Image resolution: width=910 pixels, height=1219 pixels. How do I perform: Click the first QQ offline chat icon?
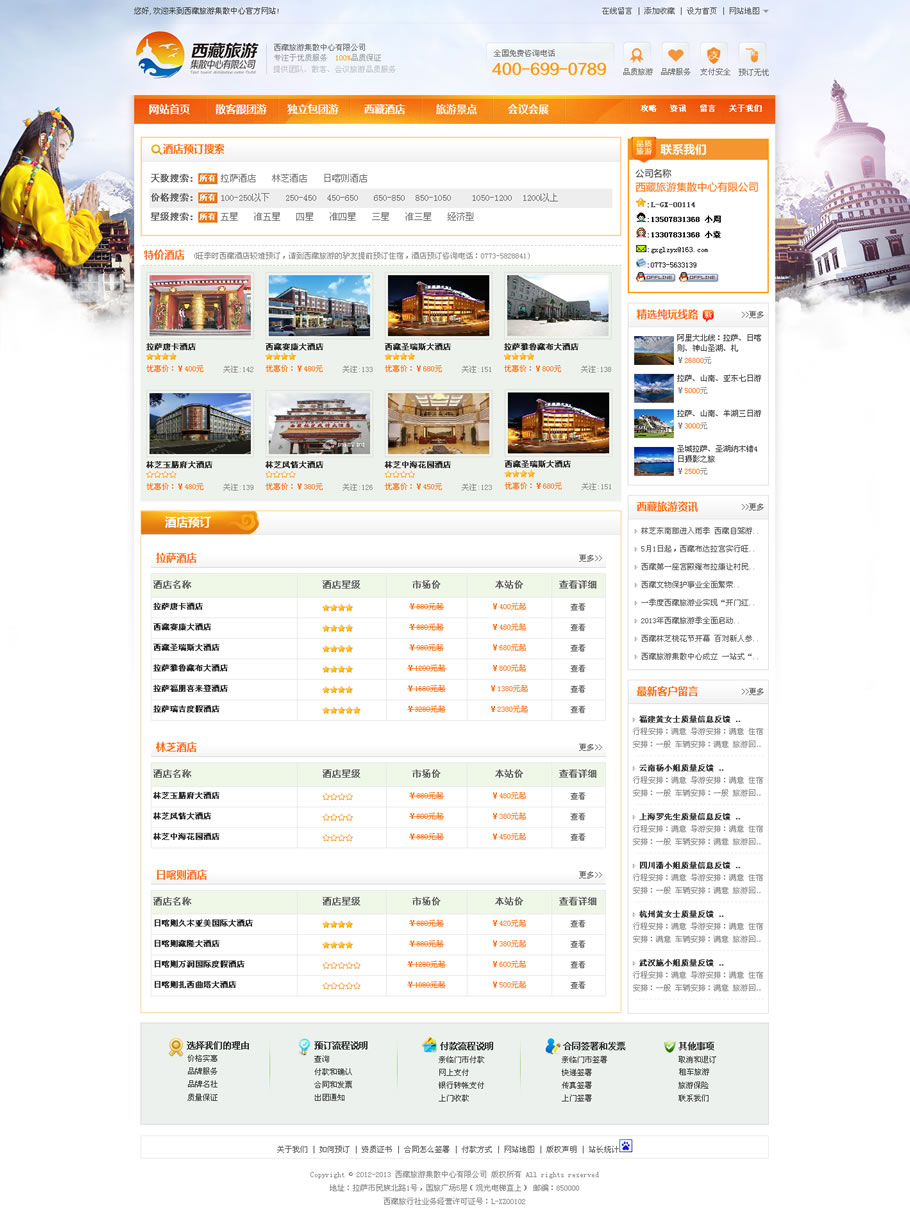click(x=655, y=277)
